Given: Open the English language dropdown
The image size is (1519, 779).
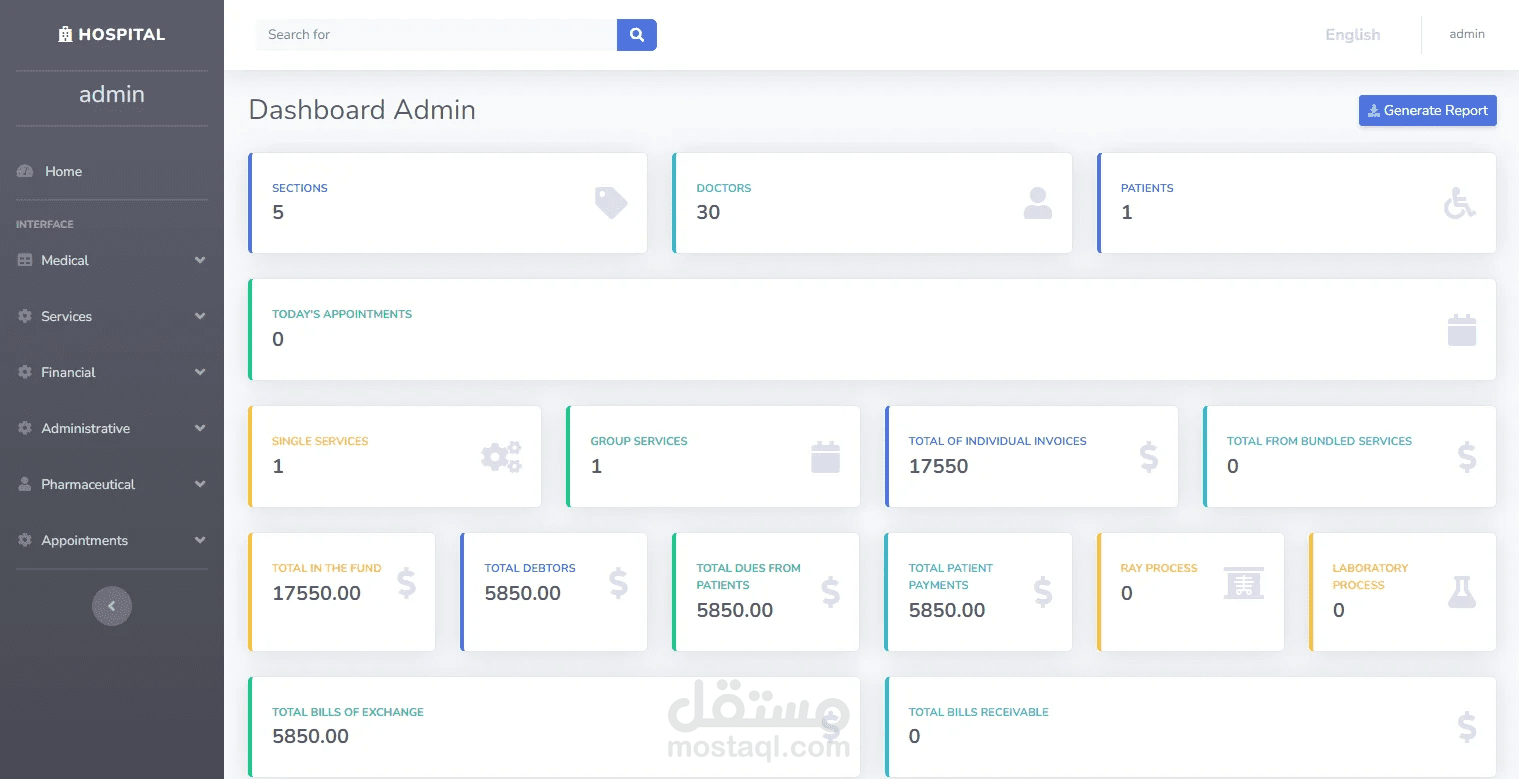Looking at the screenshot, I should [x=1352, y=35].
